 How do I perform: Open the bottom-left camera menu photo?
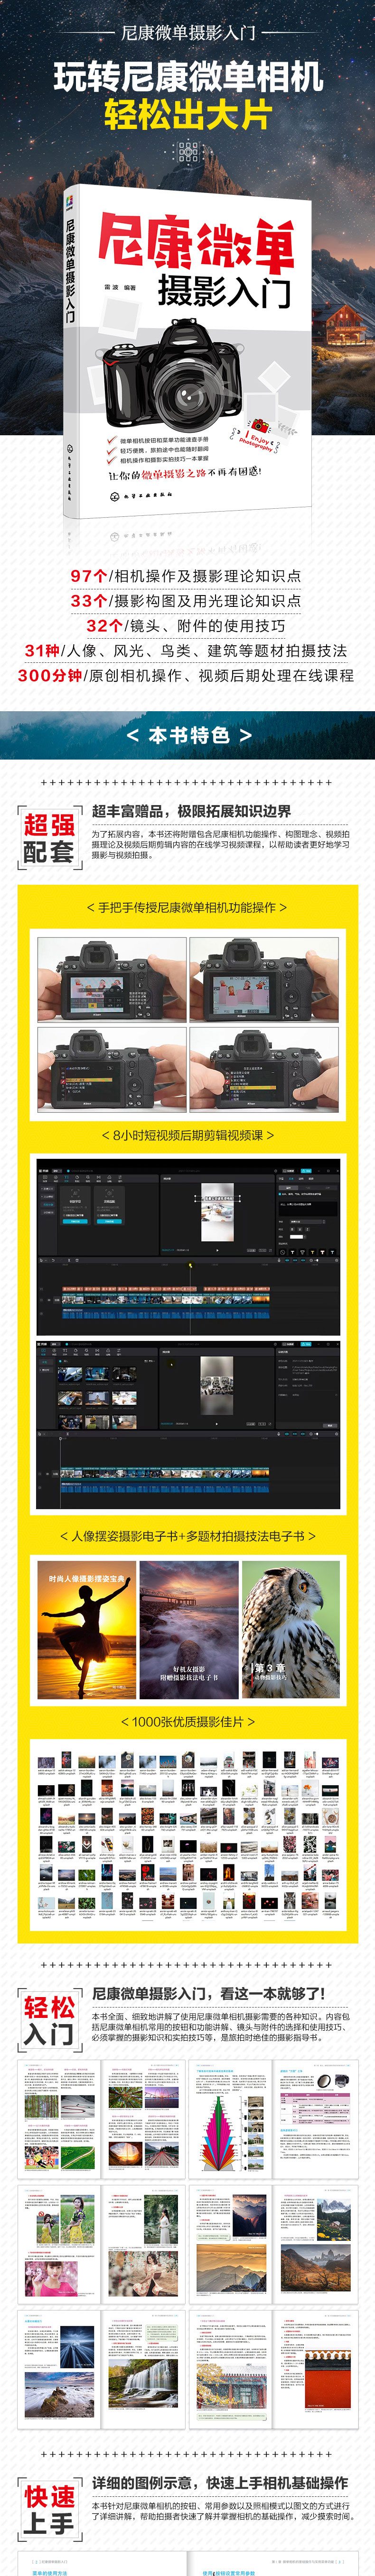coord(112,1069)
